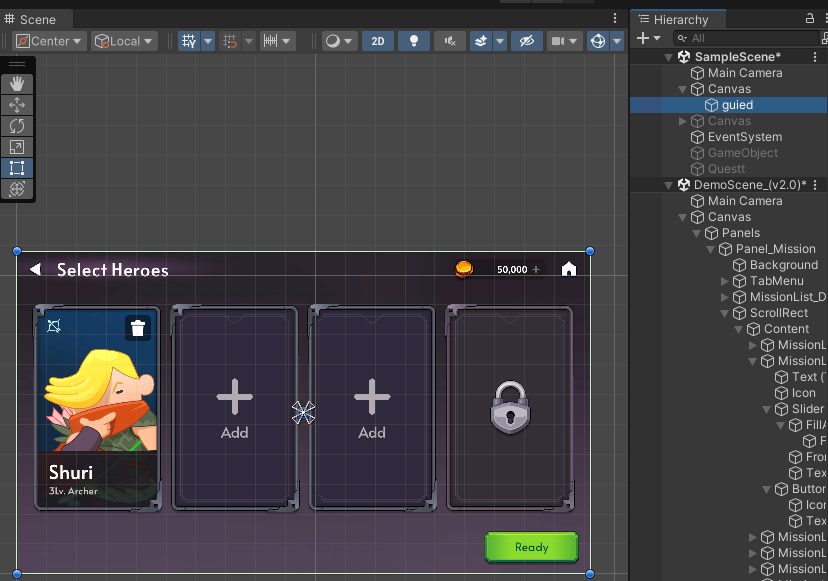Toggle grid visibility button
This screenshot has width=828, height=581.
click(189, 41)
